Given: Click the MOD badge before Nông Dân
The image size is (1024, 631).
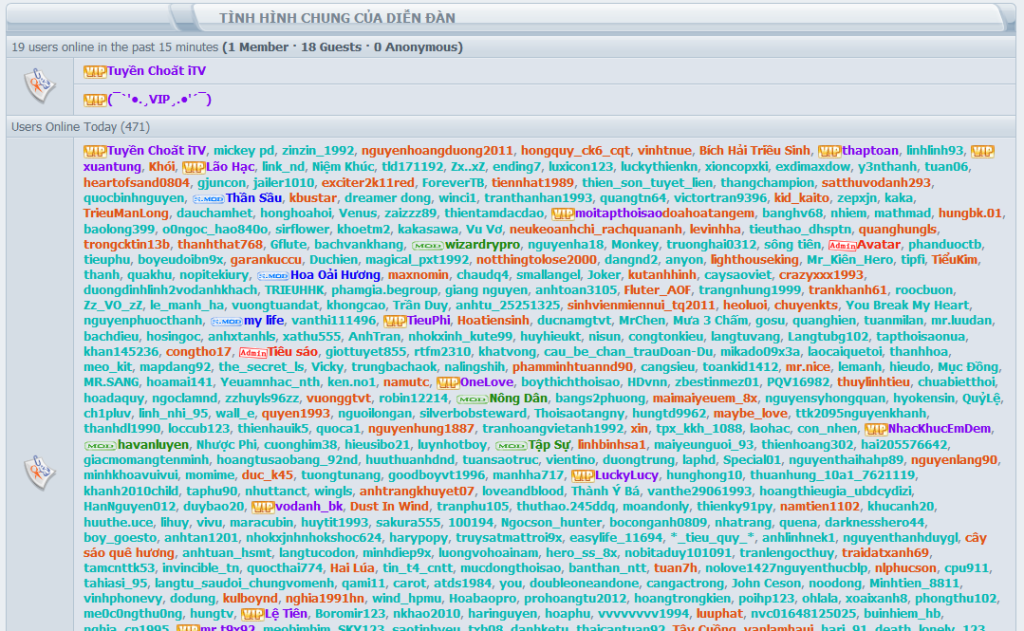Looking at the screenshot, I should (471, 398).
